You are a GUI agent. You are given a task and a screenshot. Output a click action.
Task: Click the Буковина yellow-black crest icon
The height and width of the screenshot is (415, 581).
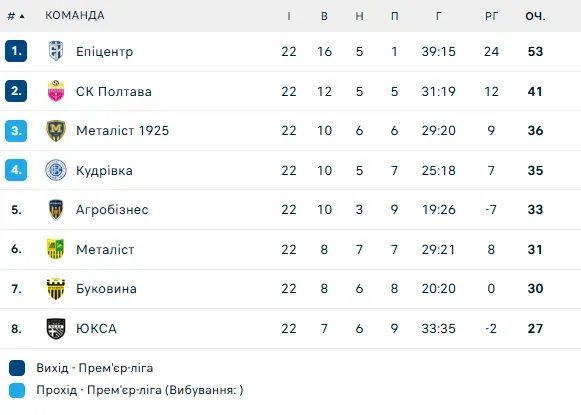point(56,289)
